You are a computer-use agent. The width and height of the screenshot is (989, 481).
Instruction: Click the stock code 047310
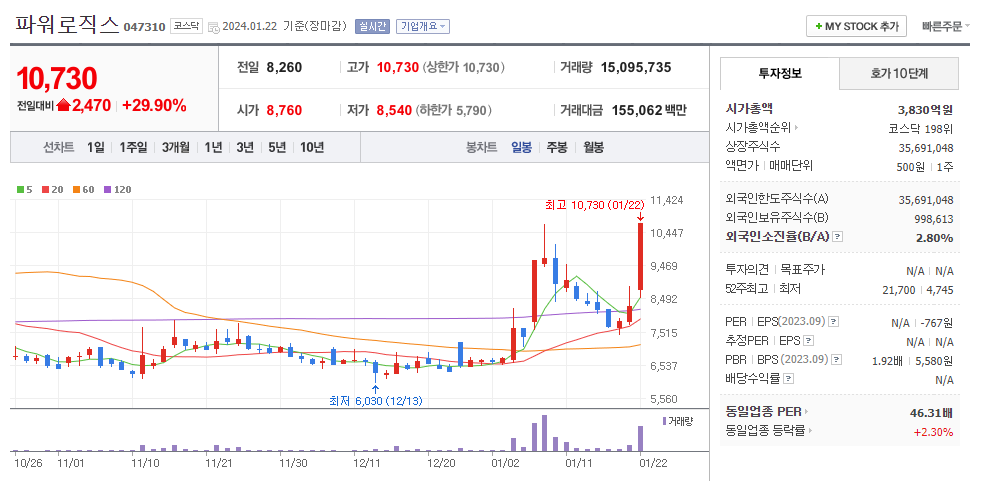pos(144,27)
